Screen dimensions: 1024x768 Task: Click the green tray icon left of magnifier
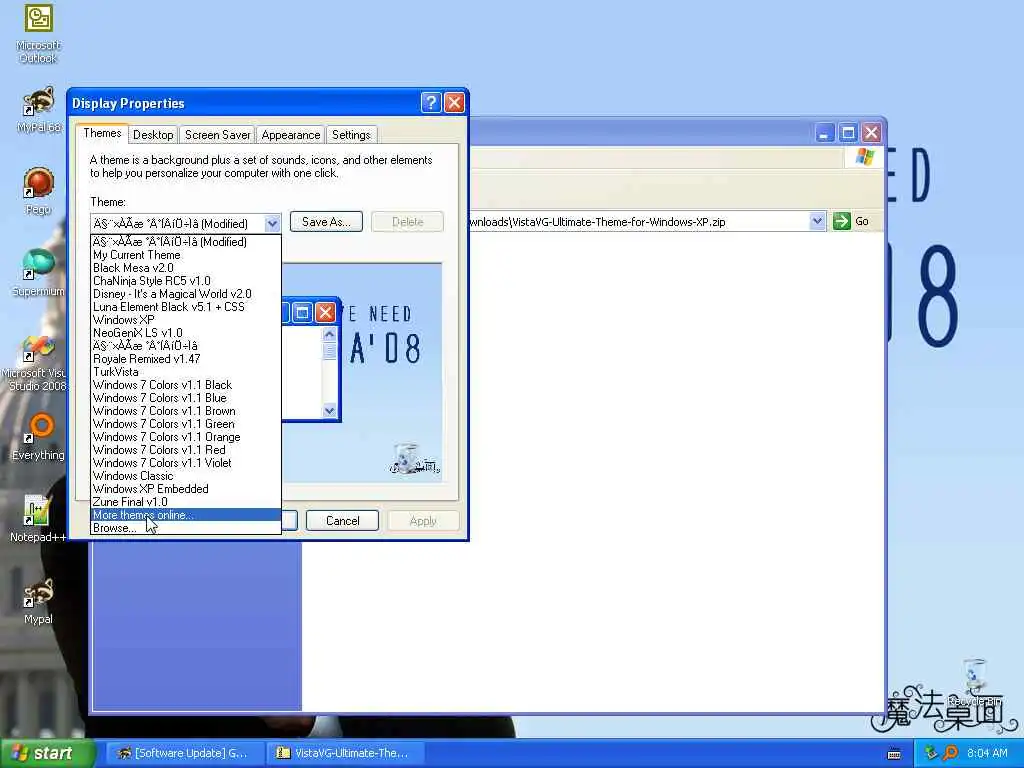(931, 753)
